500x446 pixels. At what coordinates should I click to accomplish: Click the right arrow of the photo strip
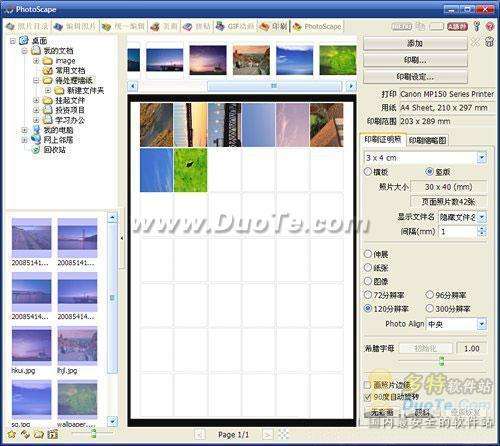[x=351, y=86]
